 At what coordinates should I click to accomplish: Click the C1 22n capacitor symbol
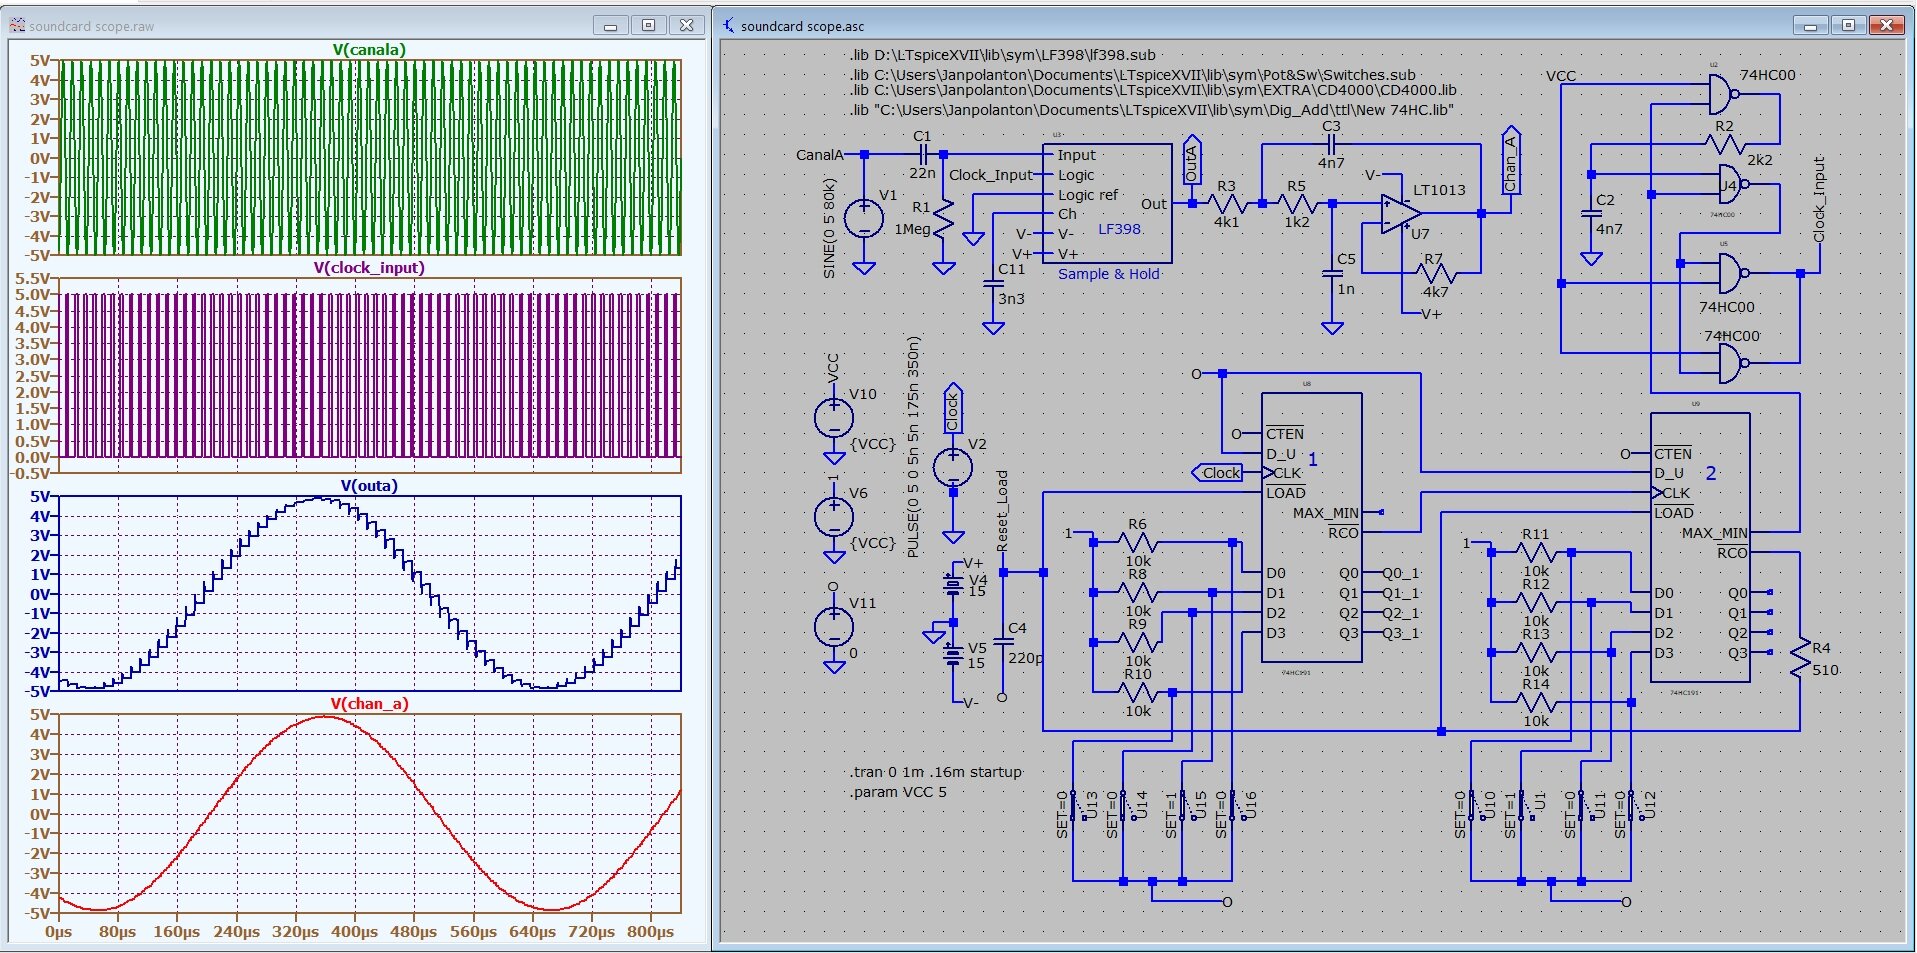pos(923,154)
